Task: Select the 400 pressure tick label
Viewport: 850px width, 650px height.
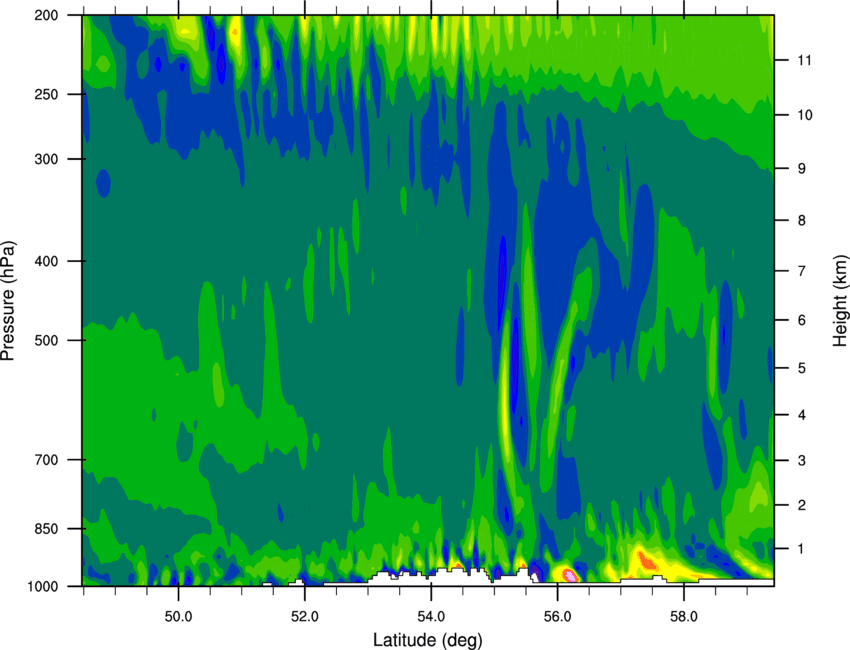Action: pyautogui.click(x=46, y=261)
